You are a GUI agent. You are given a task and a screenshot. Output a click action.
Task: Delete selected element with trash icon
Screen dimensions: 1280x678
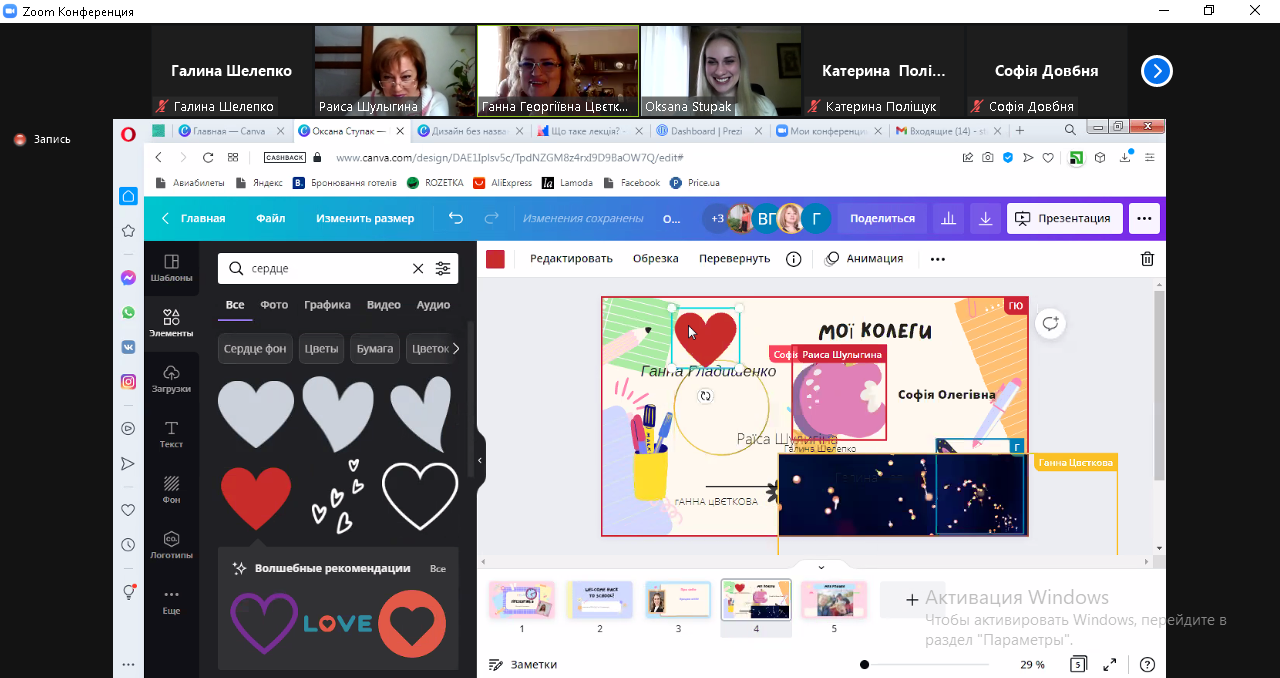coord(1147,259)
